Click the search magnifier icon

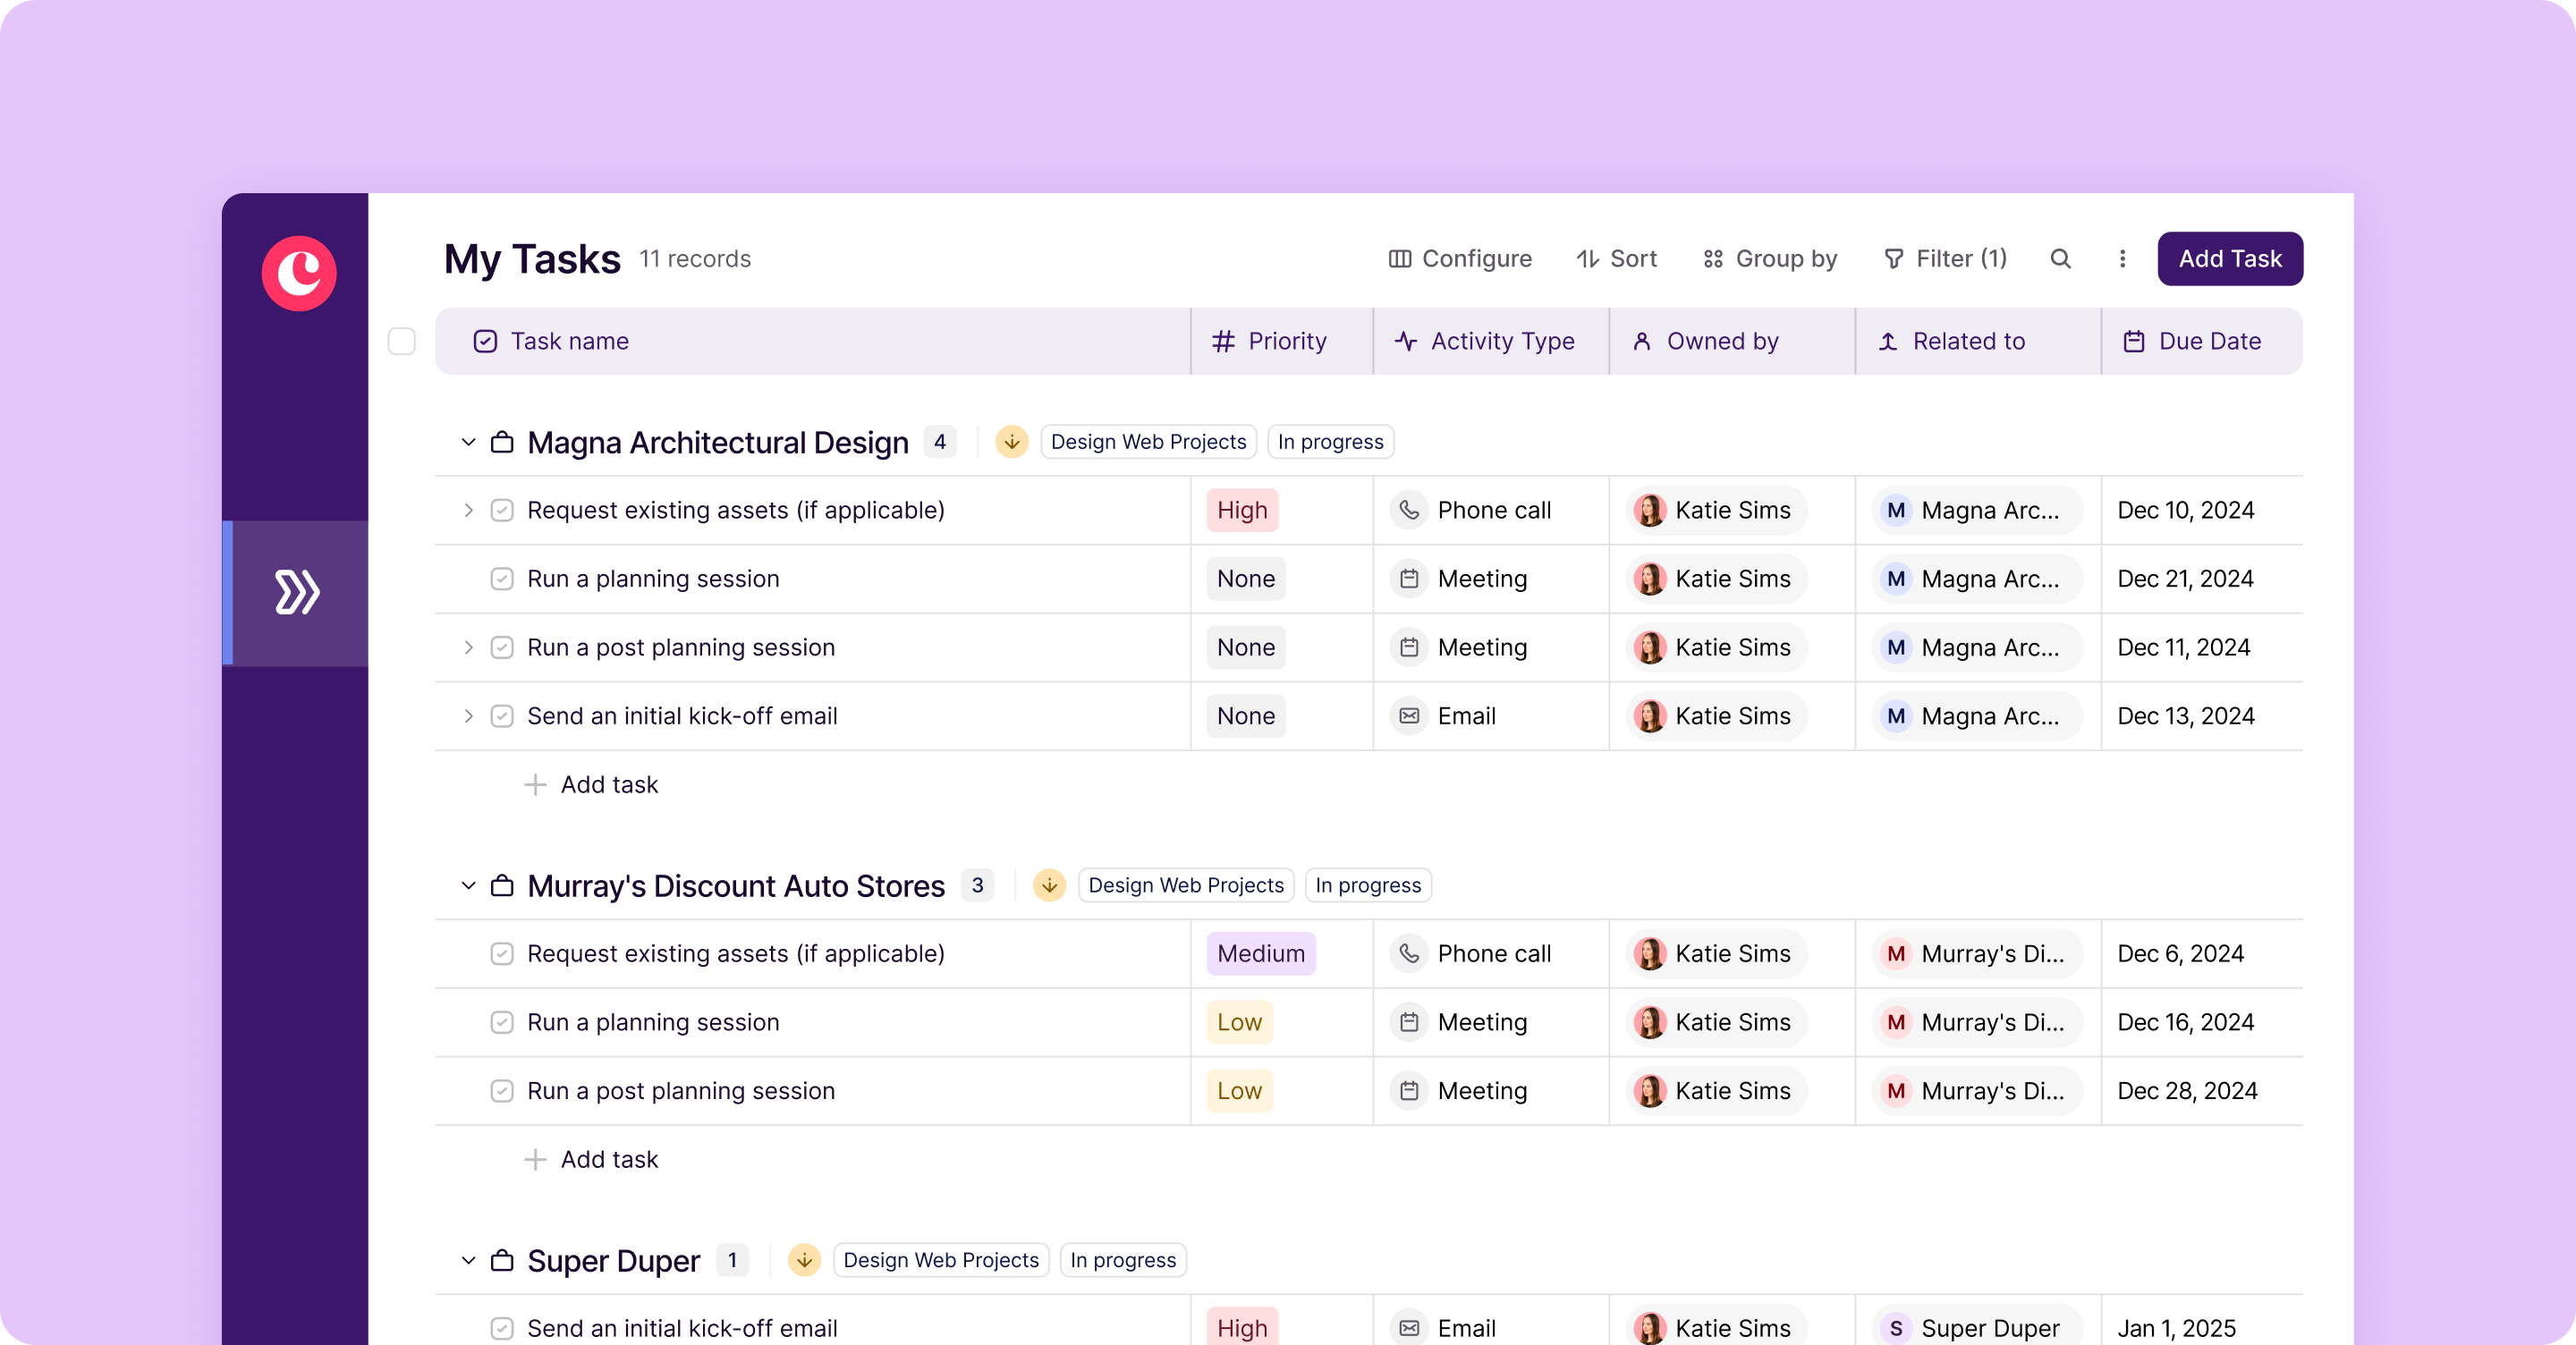point(2060,259)
